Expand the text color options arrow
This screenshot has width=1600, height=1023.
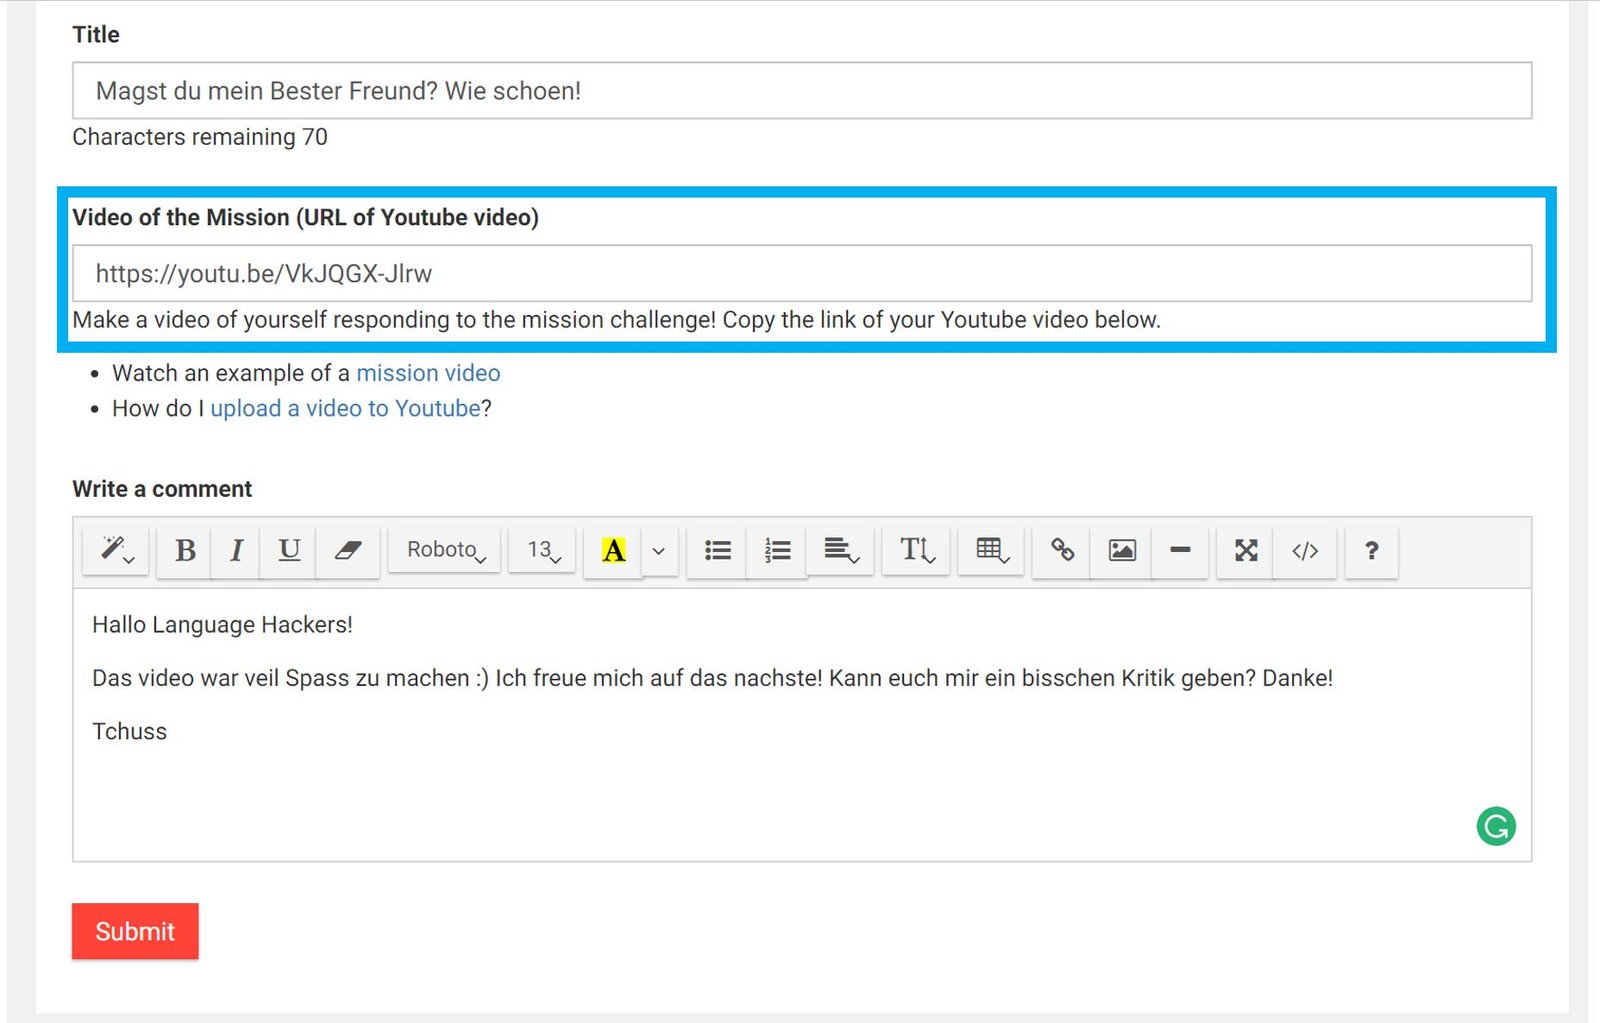tap(658, 550)
